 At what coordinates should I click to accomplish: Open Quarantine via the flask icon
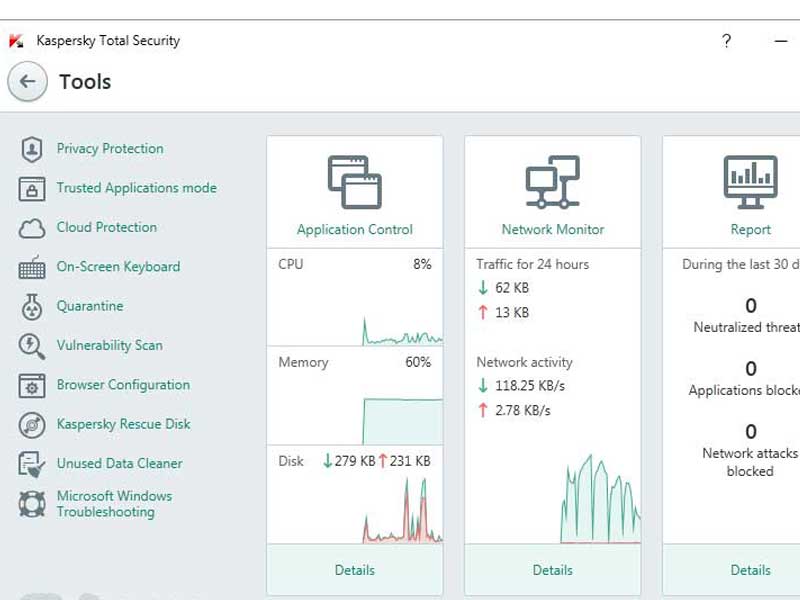(x=32, y=306)
